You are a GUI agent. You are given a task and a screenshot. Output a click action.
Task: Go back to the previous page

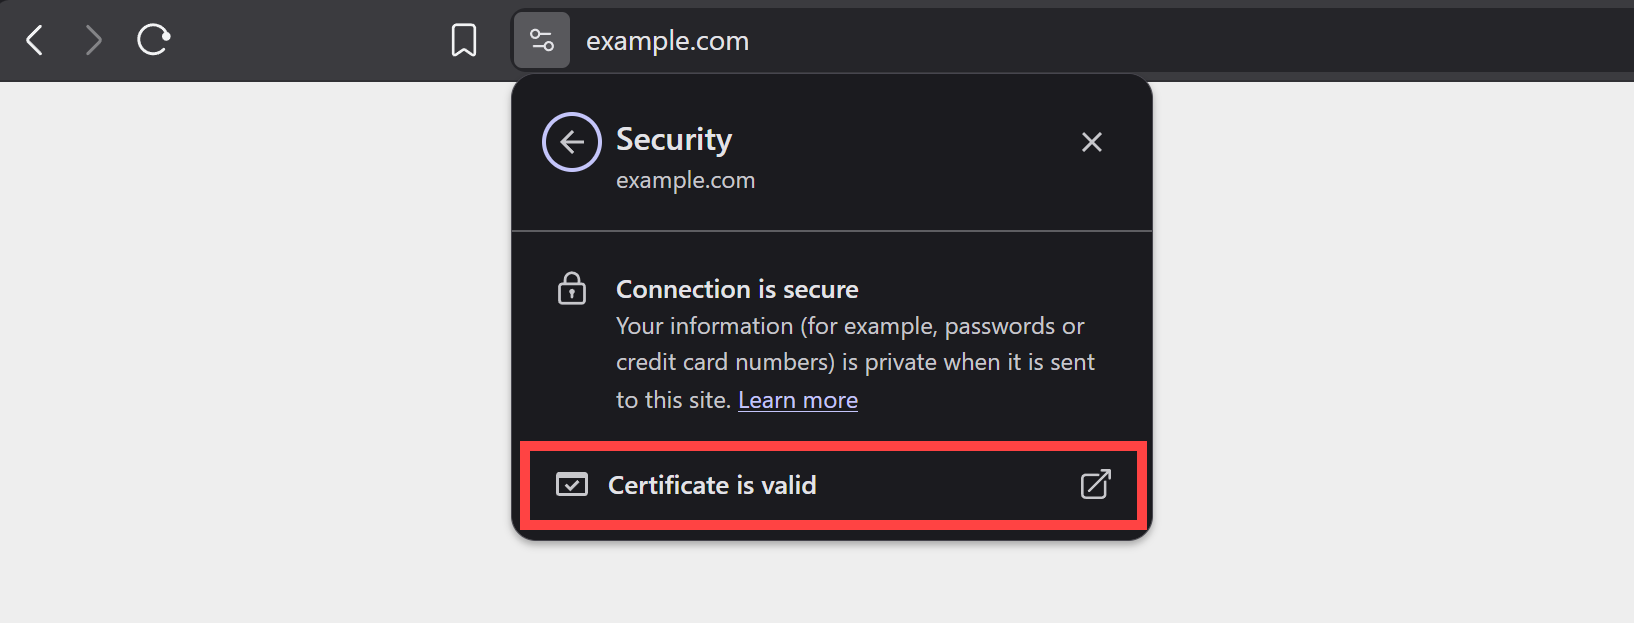coord(35,40)
